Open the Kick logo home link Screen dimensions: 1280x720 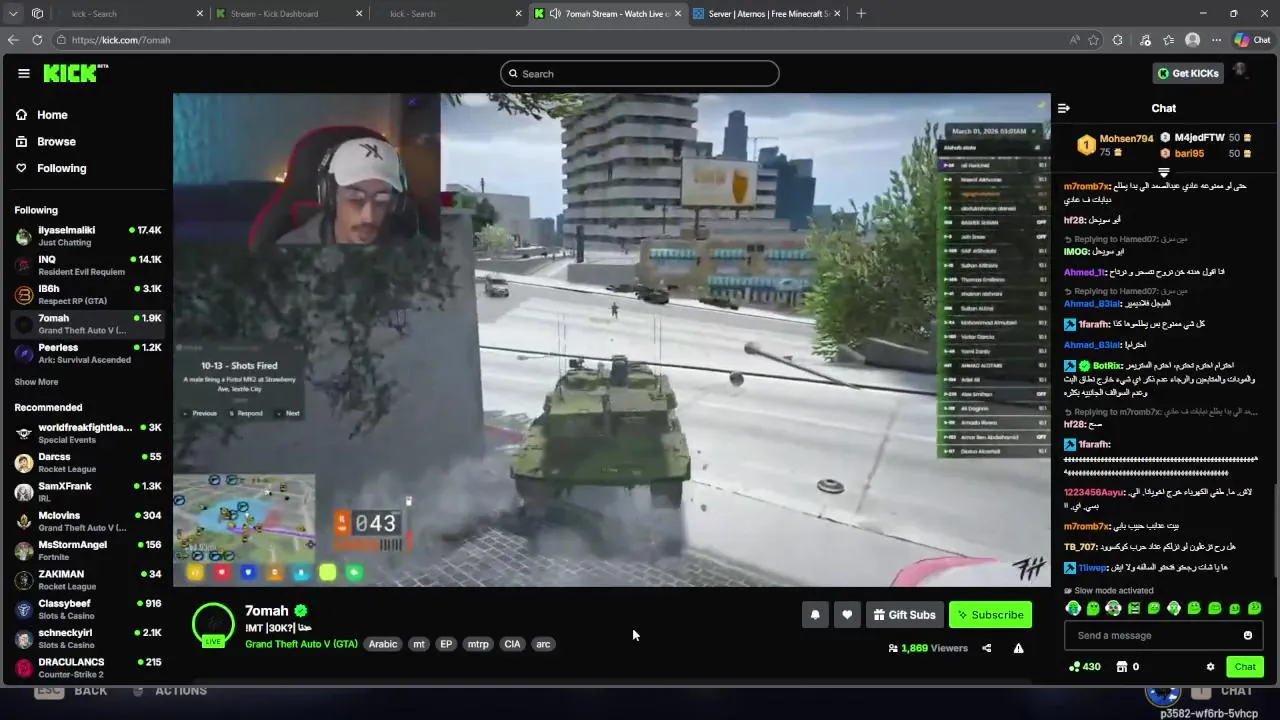coord(75,73)
